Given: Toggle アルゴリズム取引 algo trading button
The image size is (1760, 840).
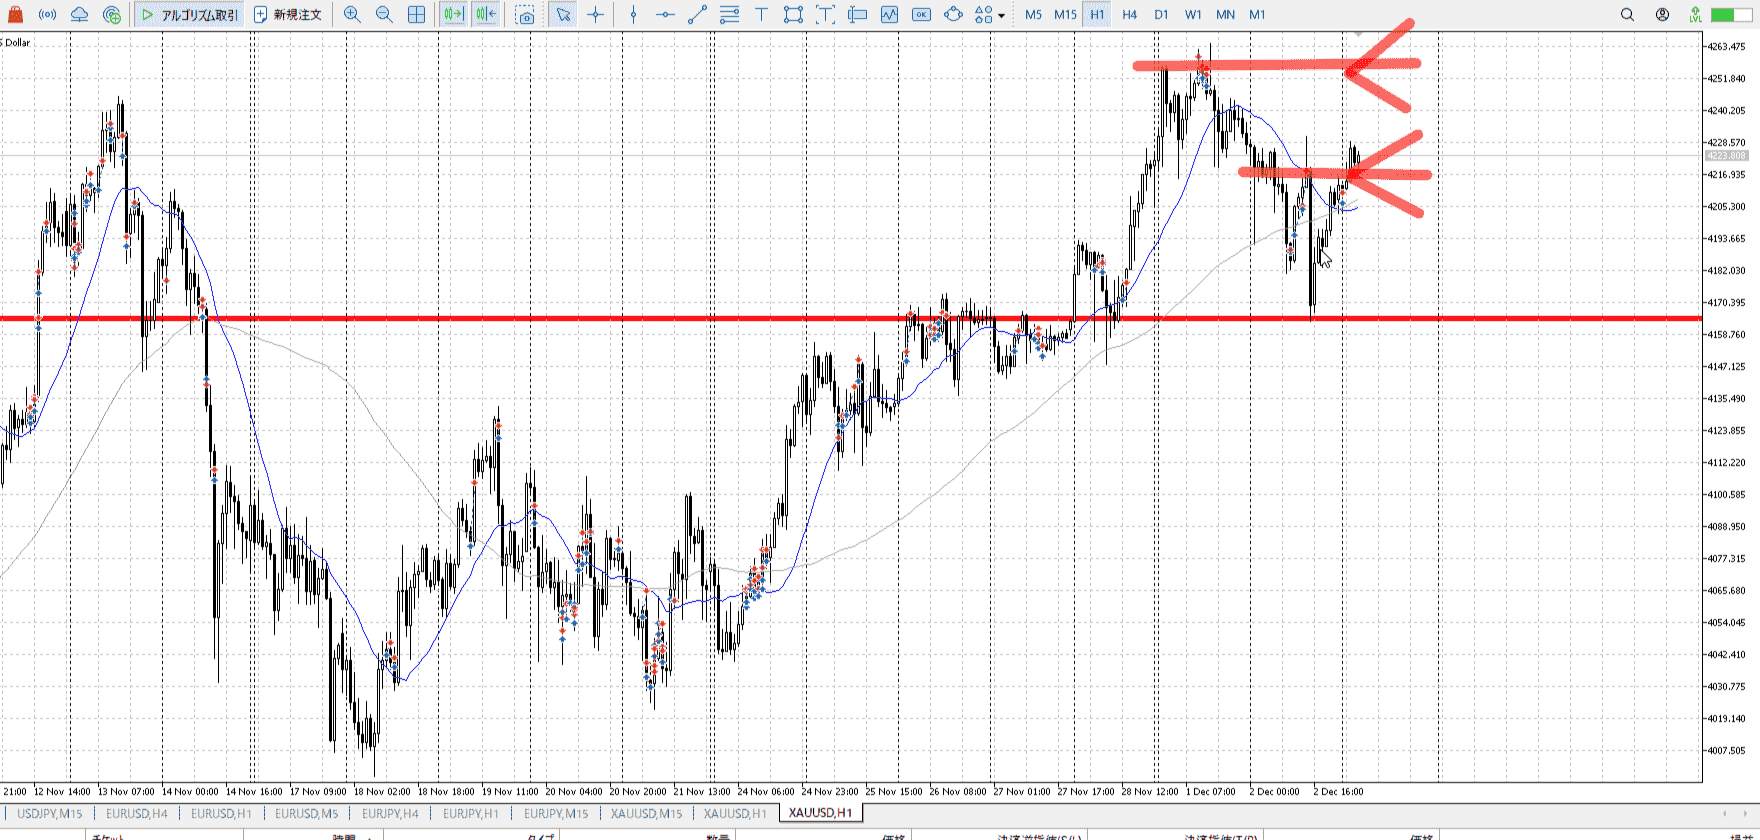Looking at the screenshot, I should [x=190, y=15].
